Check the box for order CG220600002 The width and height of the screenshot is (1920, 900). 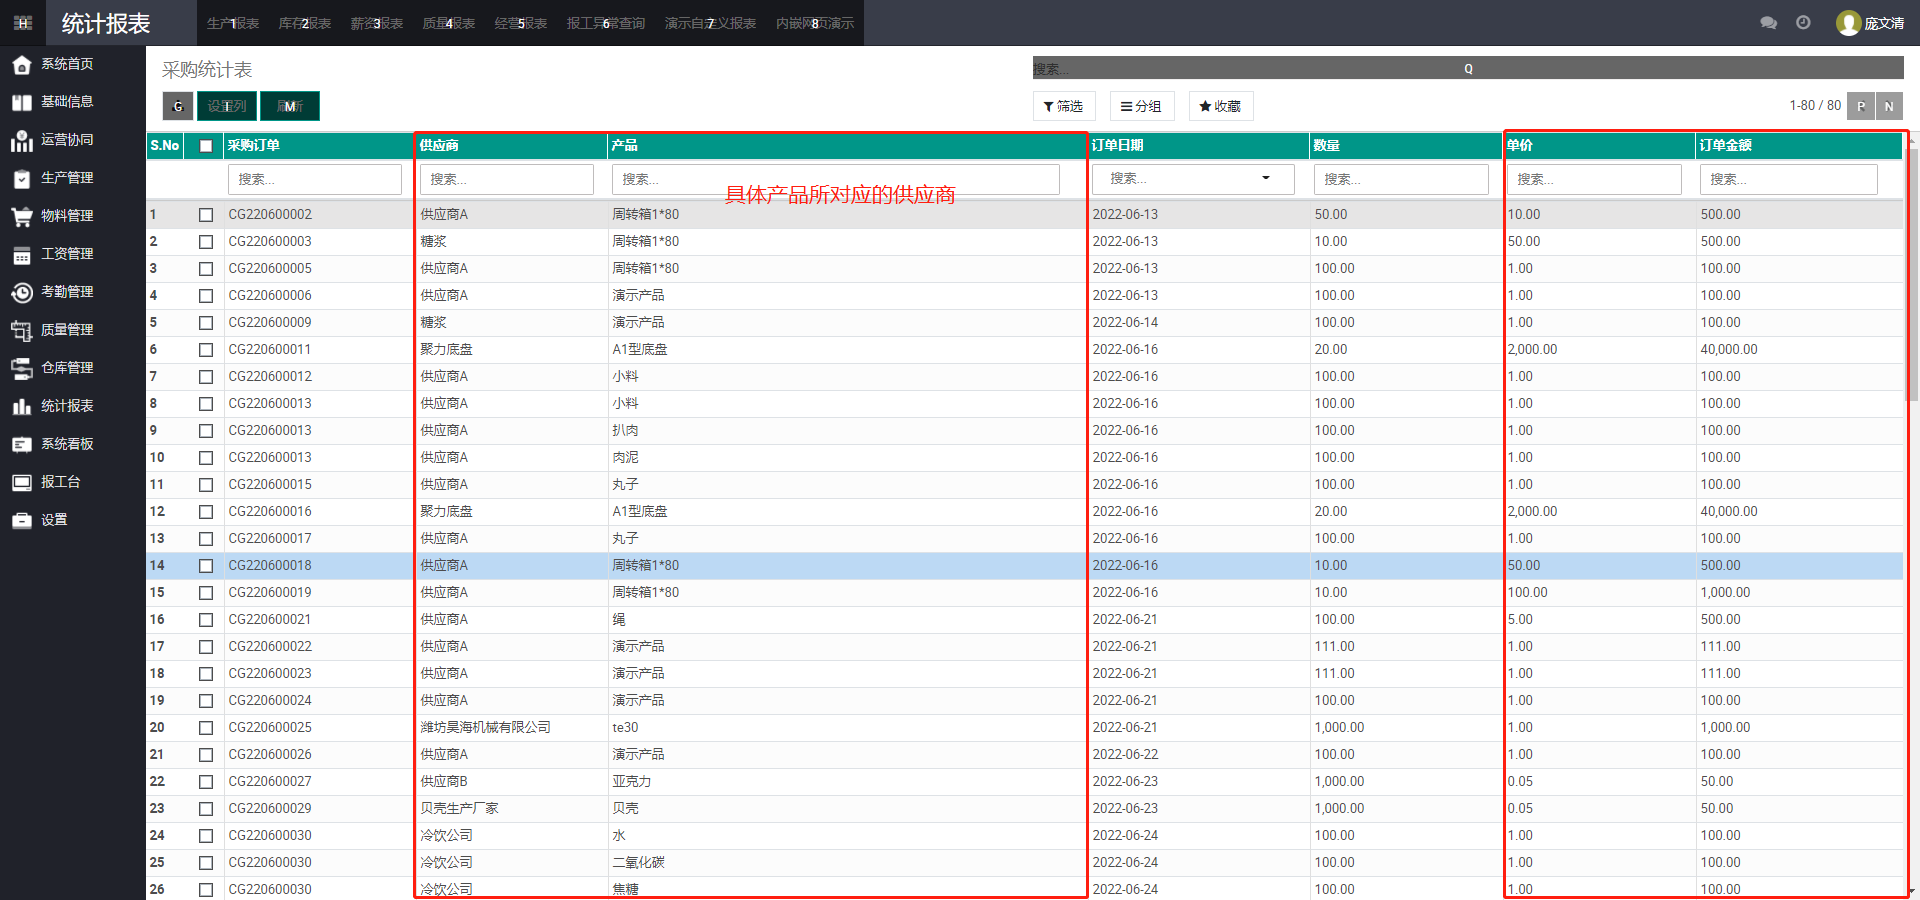coord(206,215)
